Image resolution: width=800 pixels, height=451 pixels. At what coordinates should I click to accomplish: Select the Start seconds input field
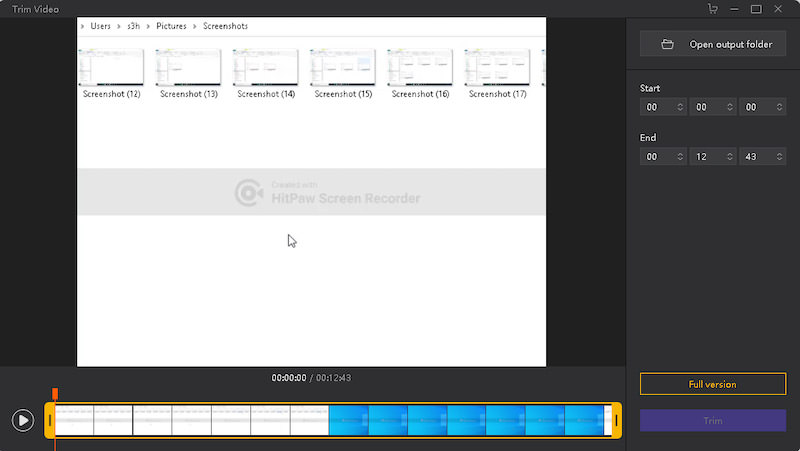point(762,107)
